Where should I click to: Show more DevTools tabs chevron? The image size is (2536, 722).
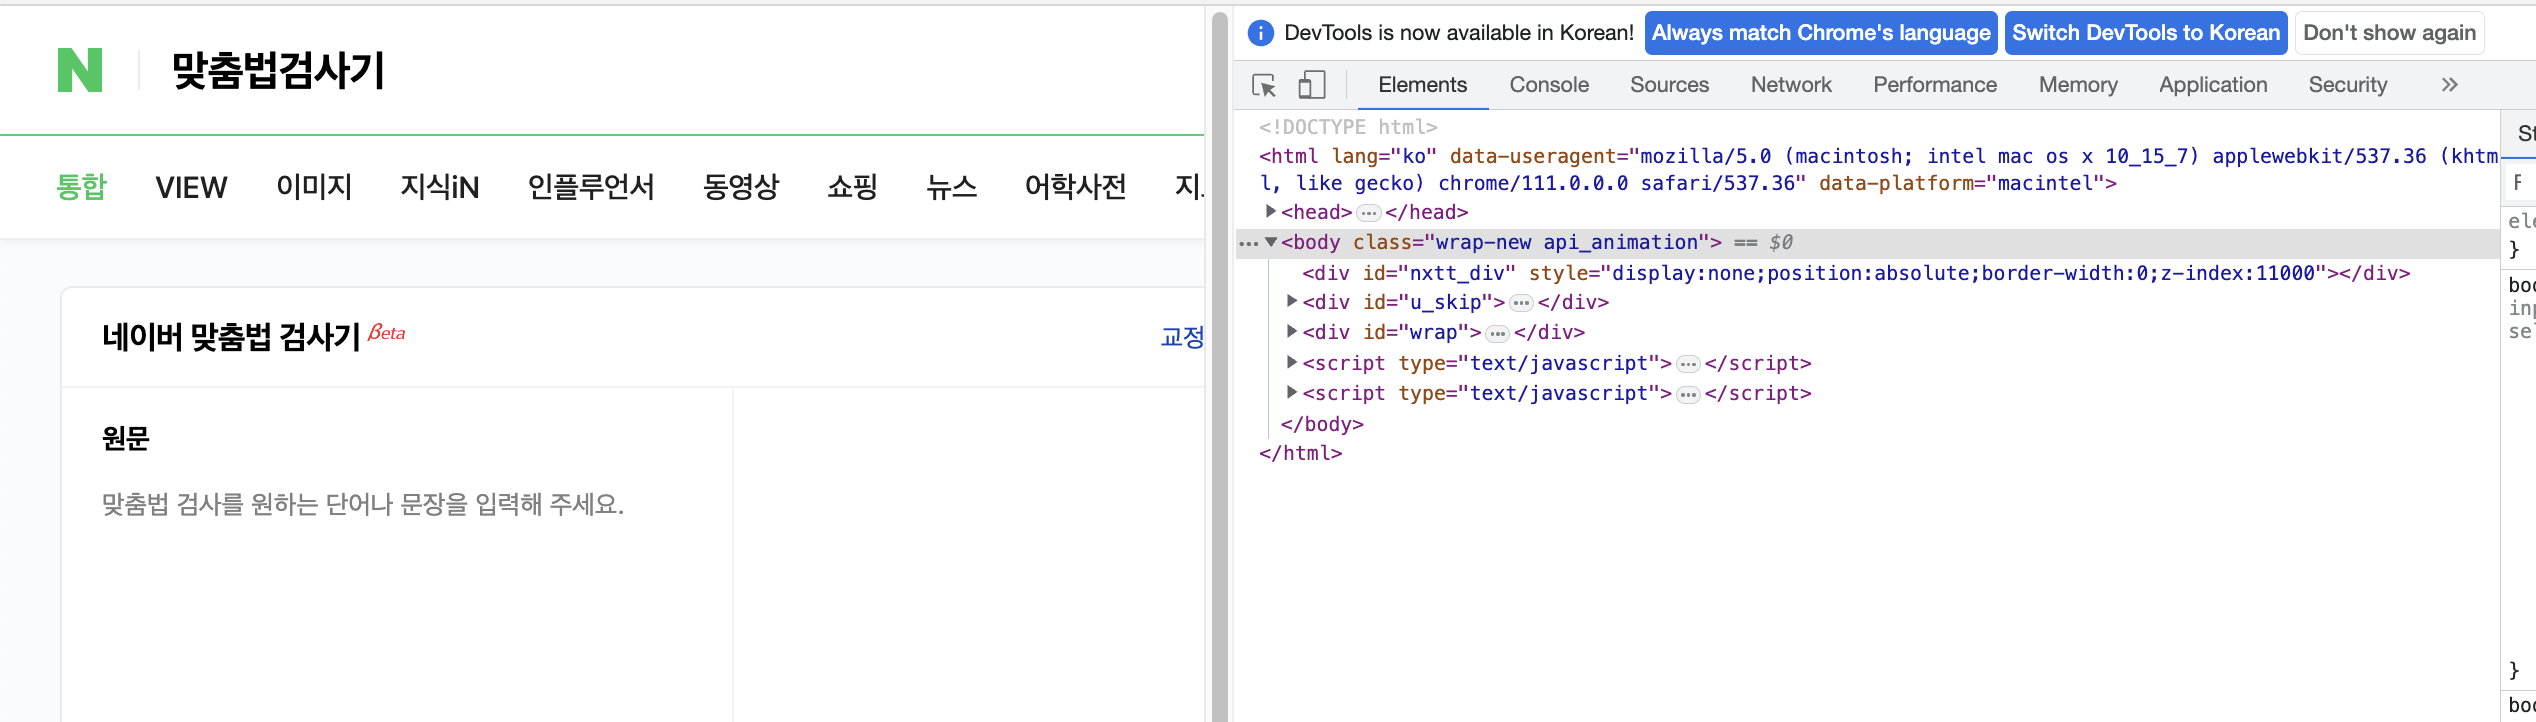[x=2449, y=85]
